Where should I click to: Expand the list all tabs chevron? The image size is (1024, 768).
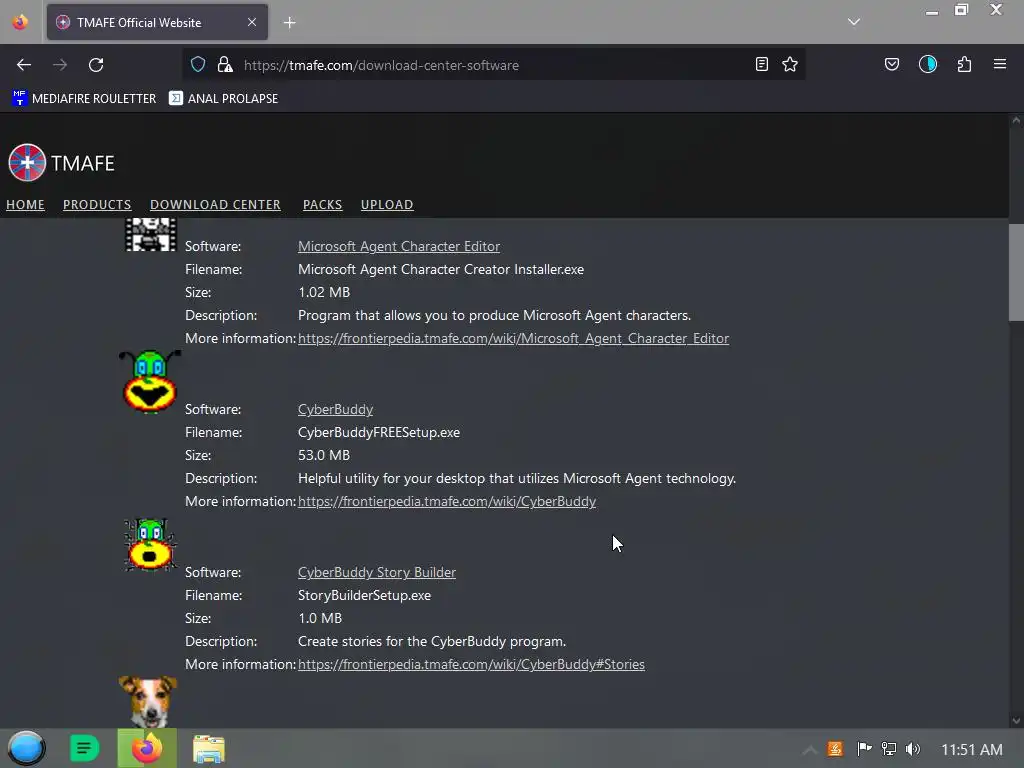point(854,22)
